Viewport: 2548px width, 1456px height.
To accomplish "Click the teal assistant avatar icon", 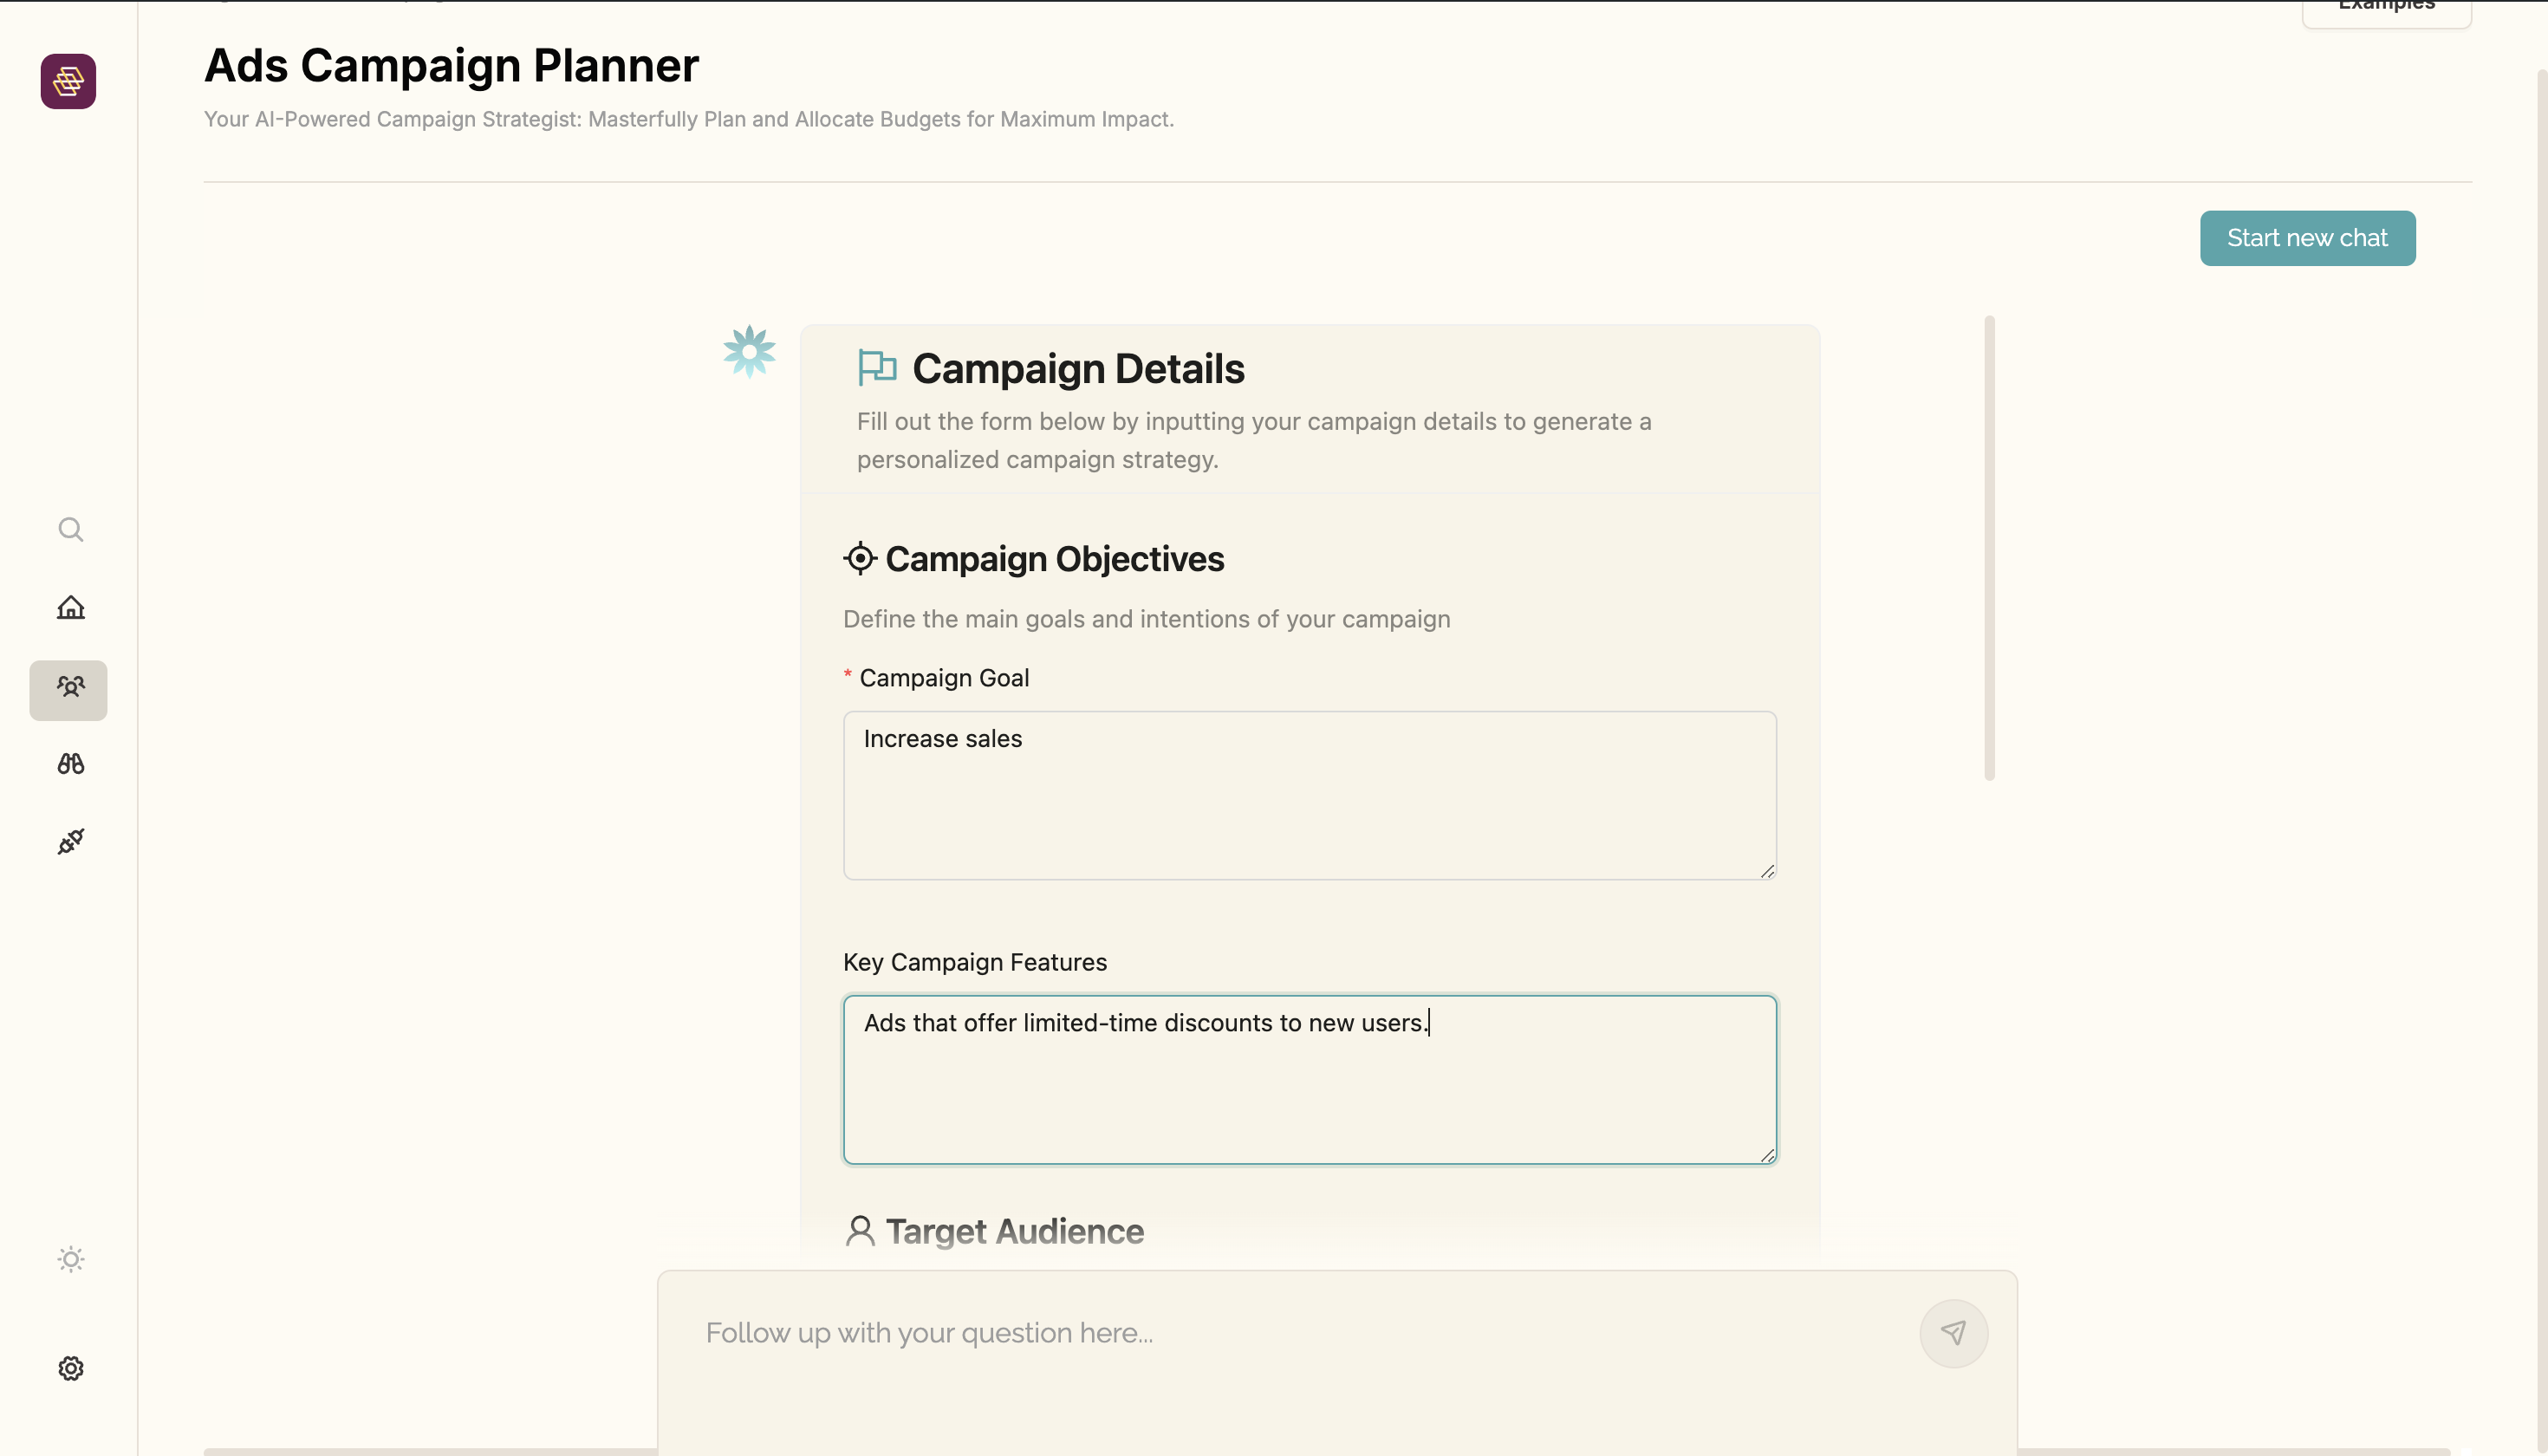I will (749, 351).
